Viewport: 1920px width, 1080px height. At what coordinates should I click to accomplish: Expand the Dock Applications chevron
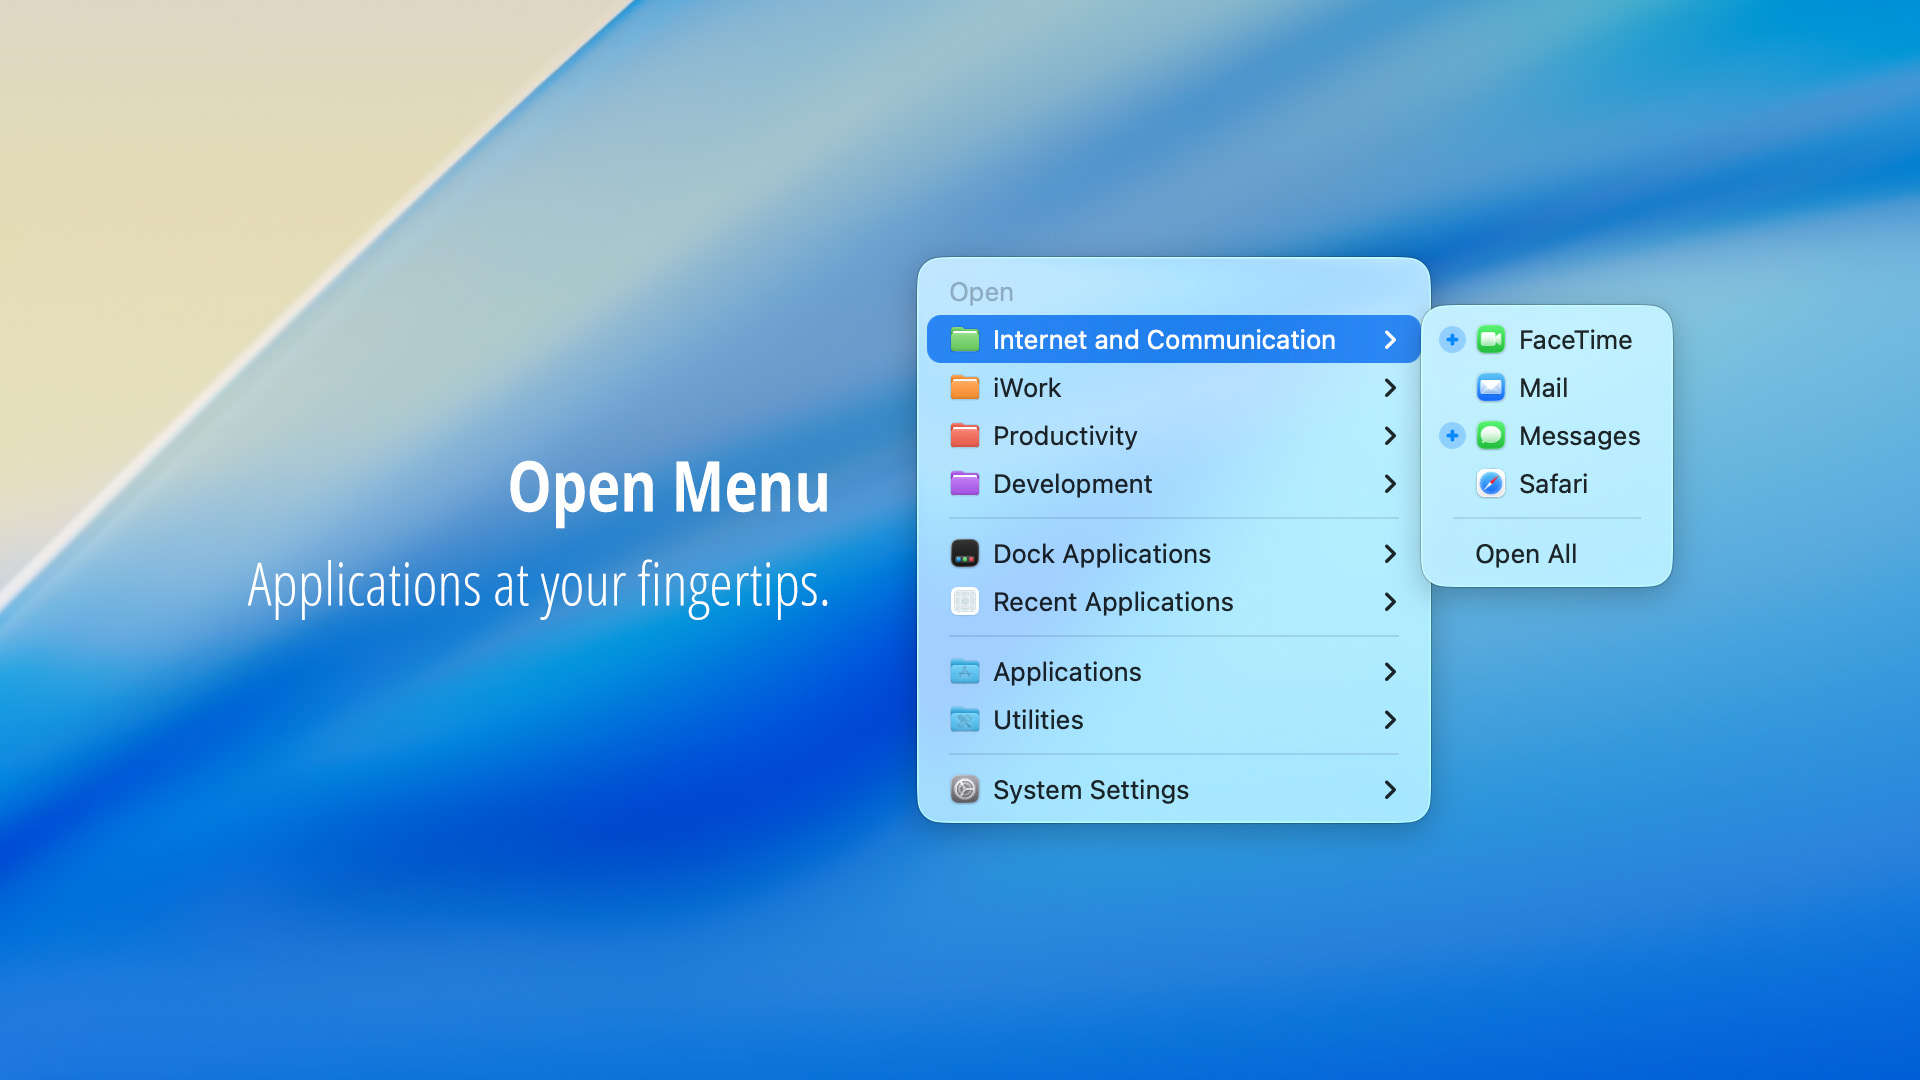tap(1390, 554)
